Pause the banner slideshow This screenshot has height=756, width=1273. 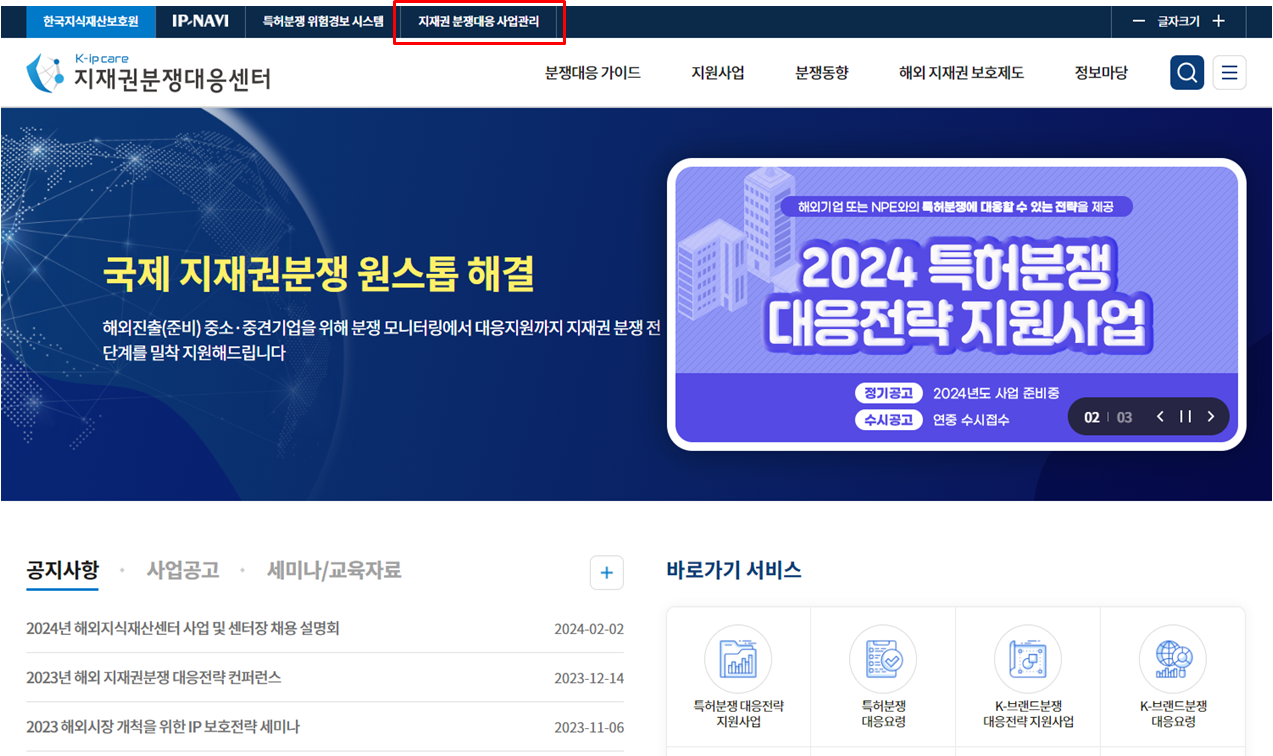pos(1185,417)
